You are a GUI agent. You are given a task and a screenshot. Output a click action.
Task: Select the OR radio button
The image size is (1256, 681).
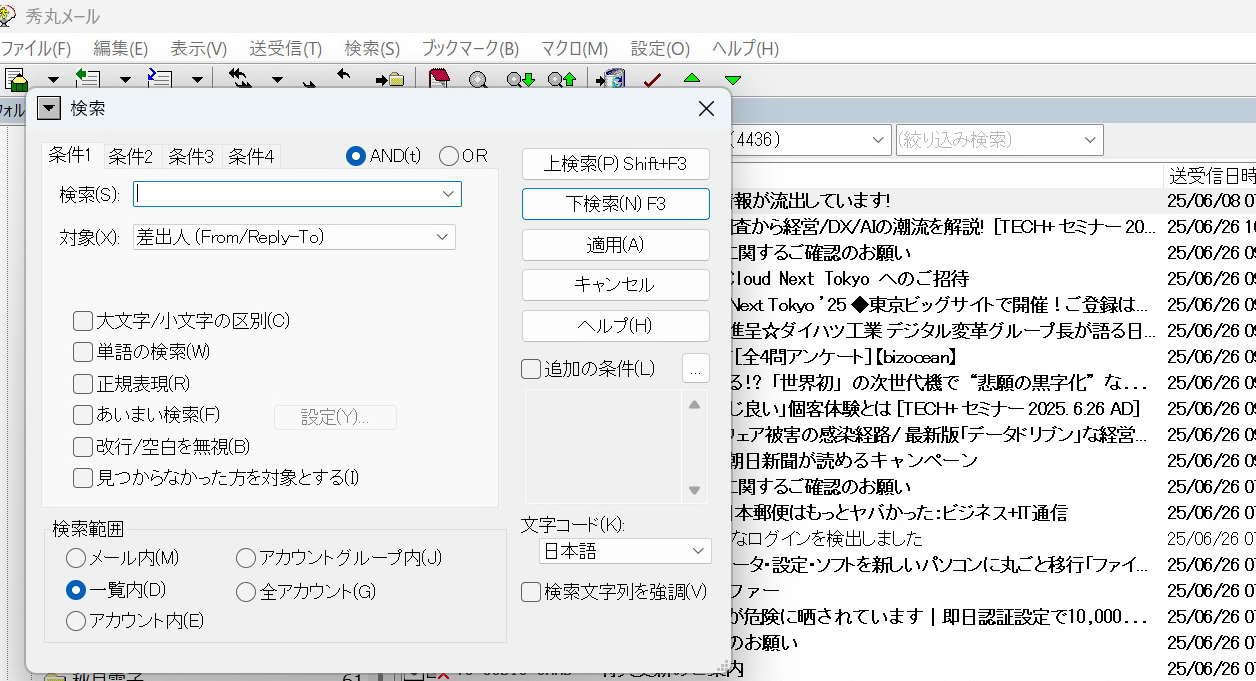pos(449,156)
